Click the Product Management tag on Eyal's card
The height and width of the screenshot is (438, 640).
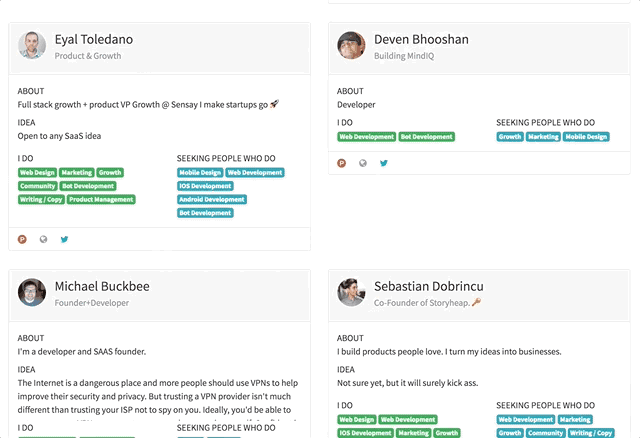pyautogui.click(x=101, y=200)
